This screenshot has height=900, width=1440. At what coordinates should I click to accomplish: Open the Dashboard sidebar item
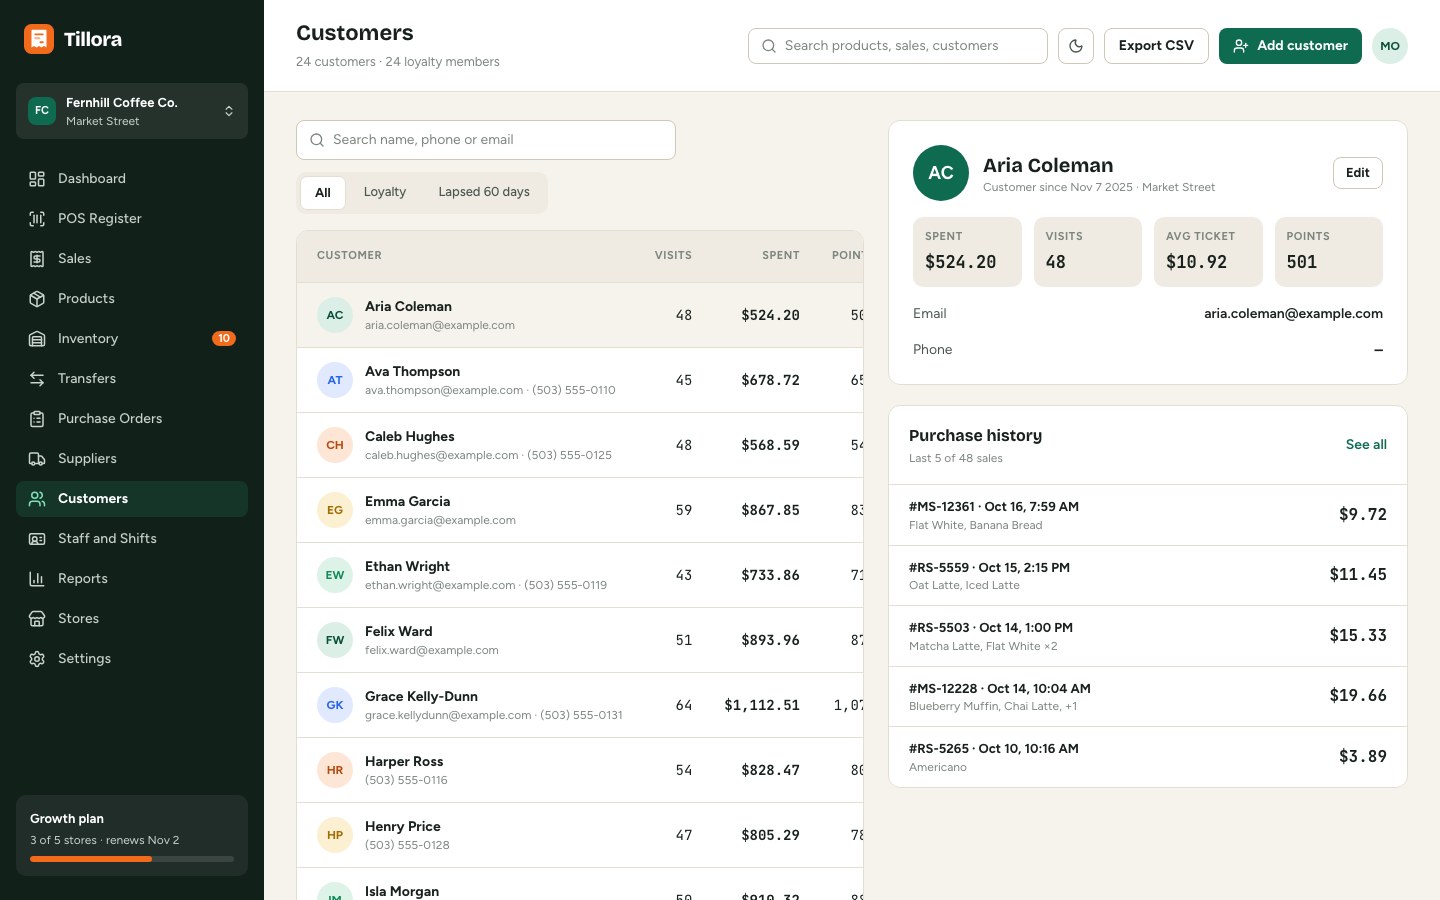(x=132, y=179)
